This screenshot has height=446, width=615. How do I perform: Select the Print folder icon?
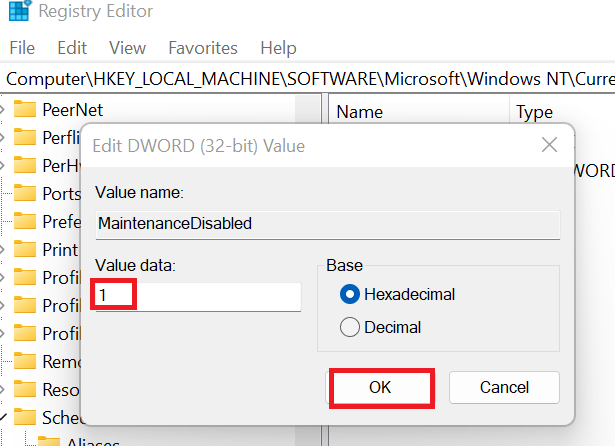(x=25, y=249)
